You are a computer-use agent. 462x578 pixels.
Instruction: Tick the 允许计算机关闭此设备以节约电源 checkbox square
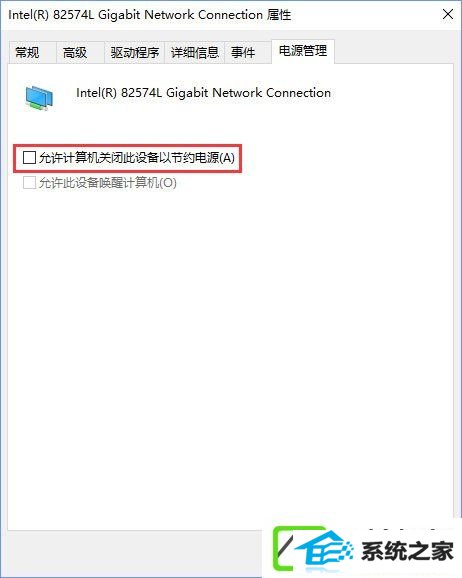click(x=29, y=158)
